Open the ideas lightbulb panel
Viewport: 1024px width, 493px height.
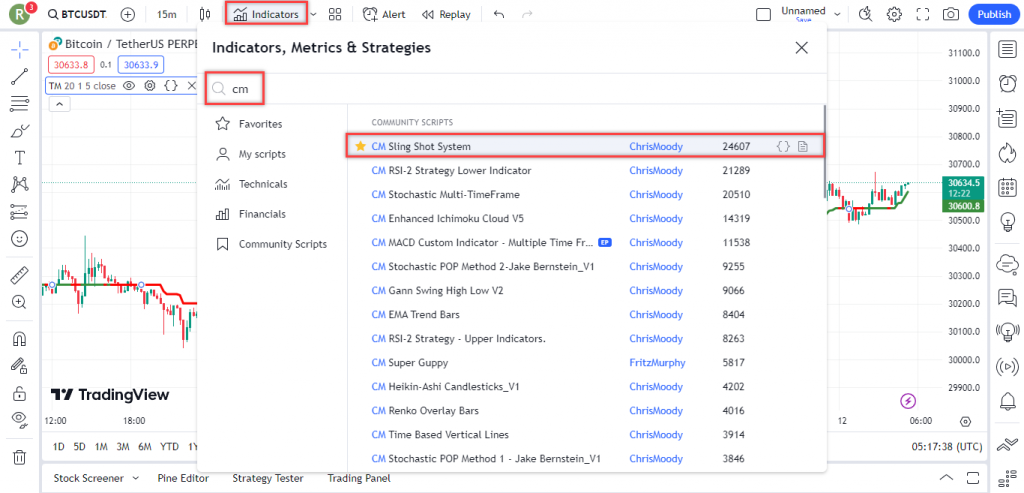click(1008, 222)
